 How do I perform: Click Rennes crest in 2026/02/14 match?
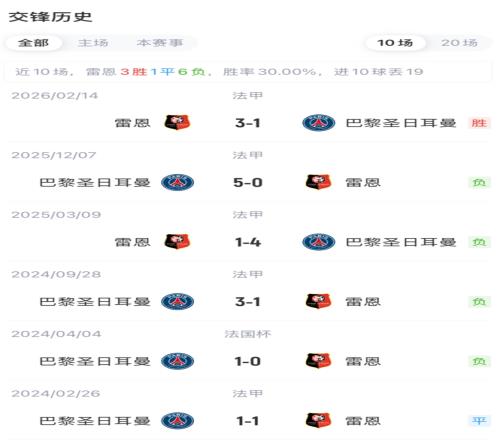[x=177, y=122]
